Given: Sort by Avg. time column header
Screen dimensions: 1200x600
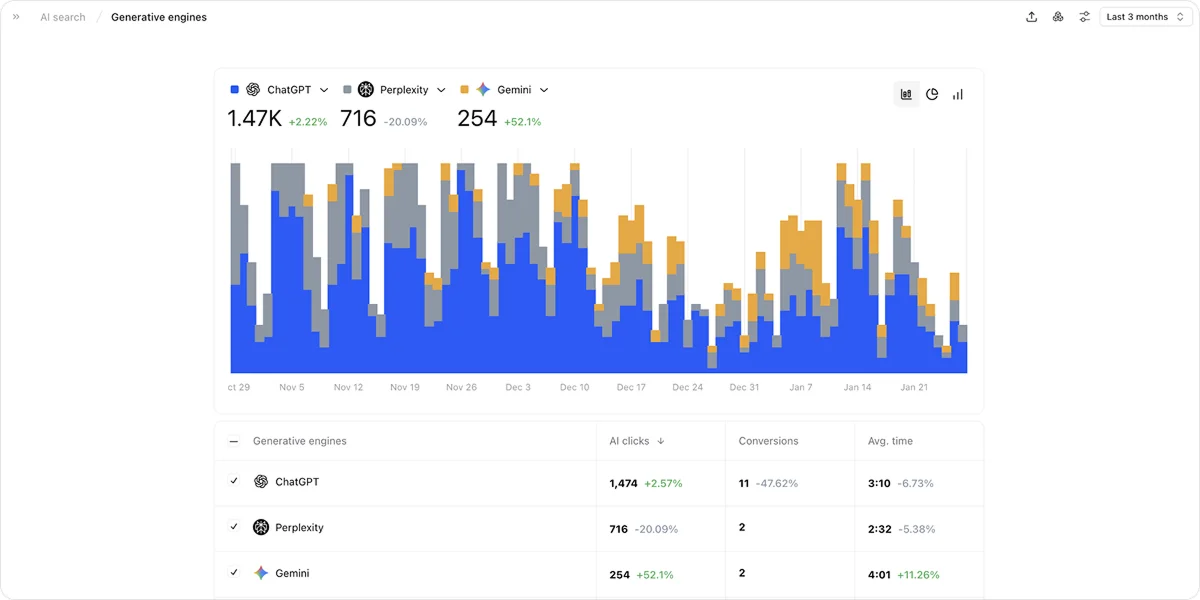Looking at the screenshot, I should click(x=890, y=441).
